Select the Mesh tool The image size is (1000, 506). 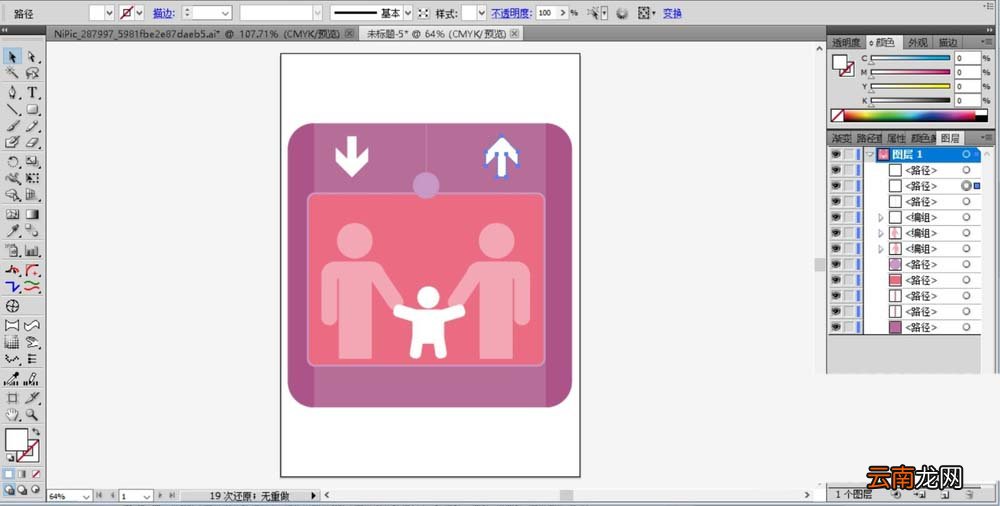(11, 214)
